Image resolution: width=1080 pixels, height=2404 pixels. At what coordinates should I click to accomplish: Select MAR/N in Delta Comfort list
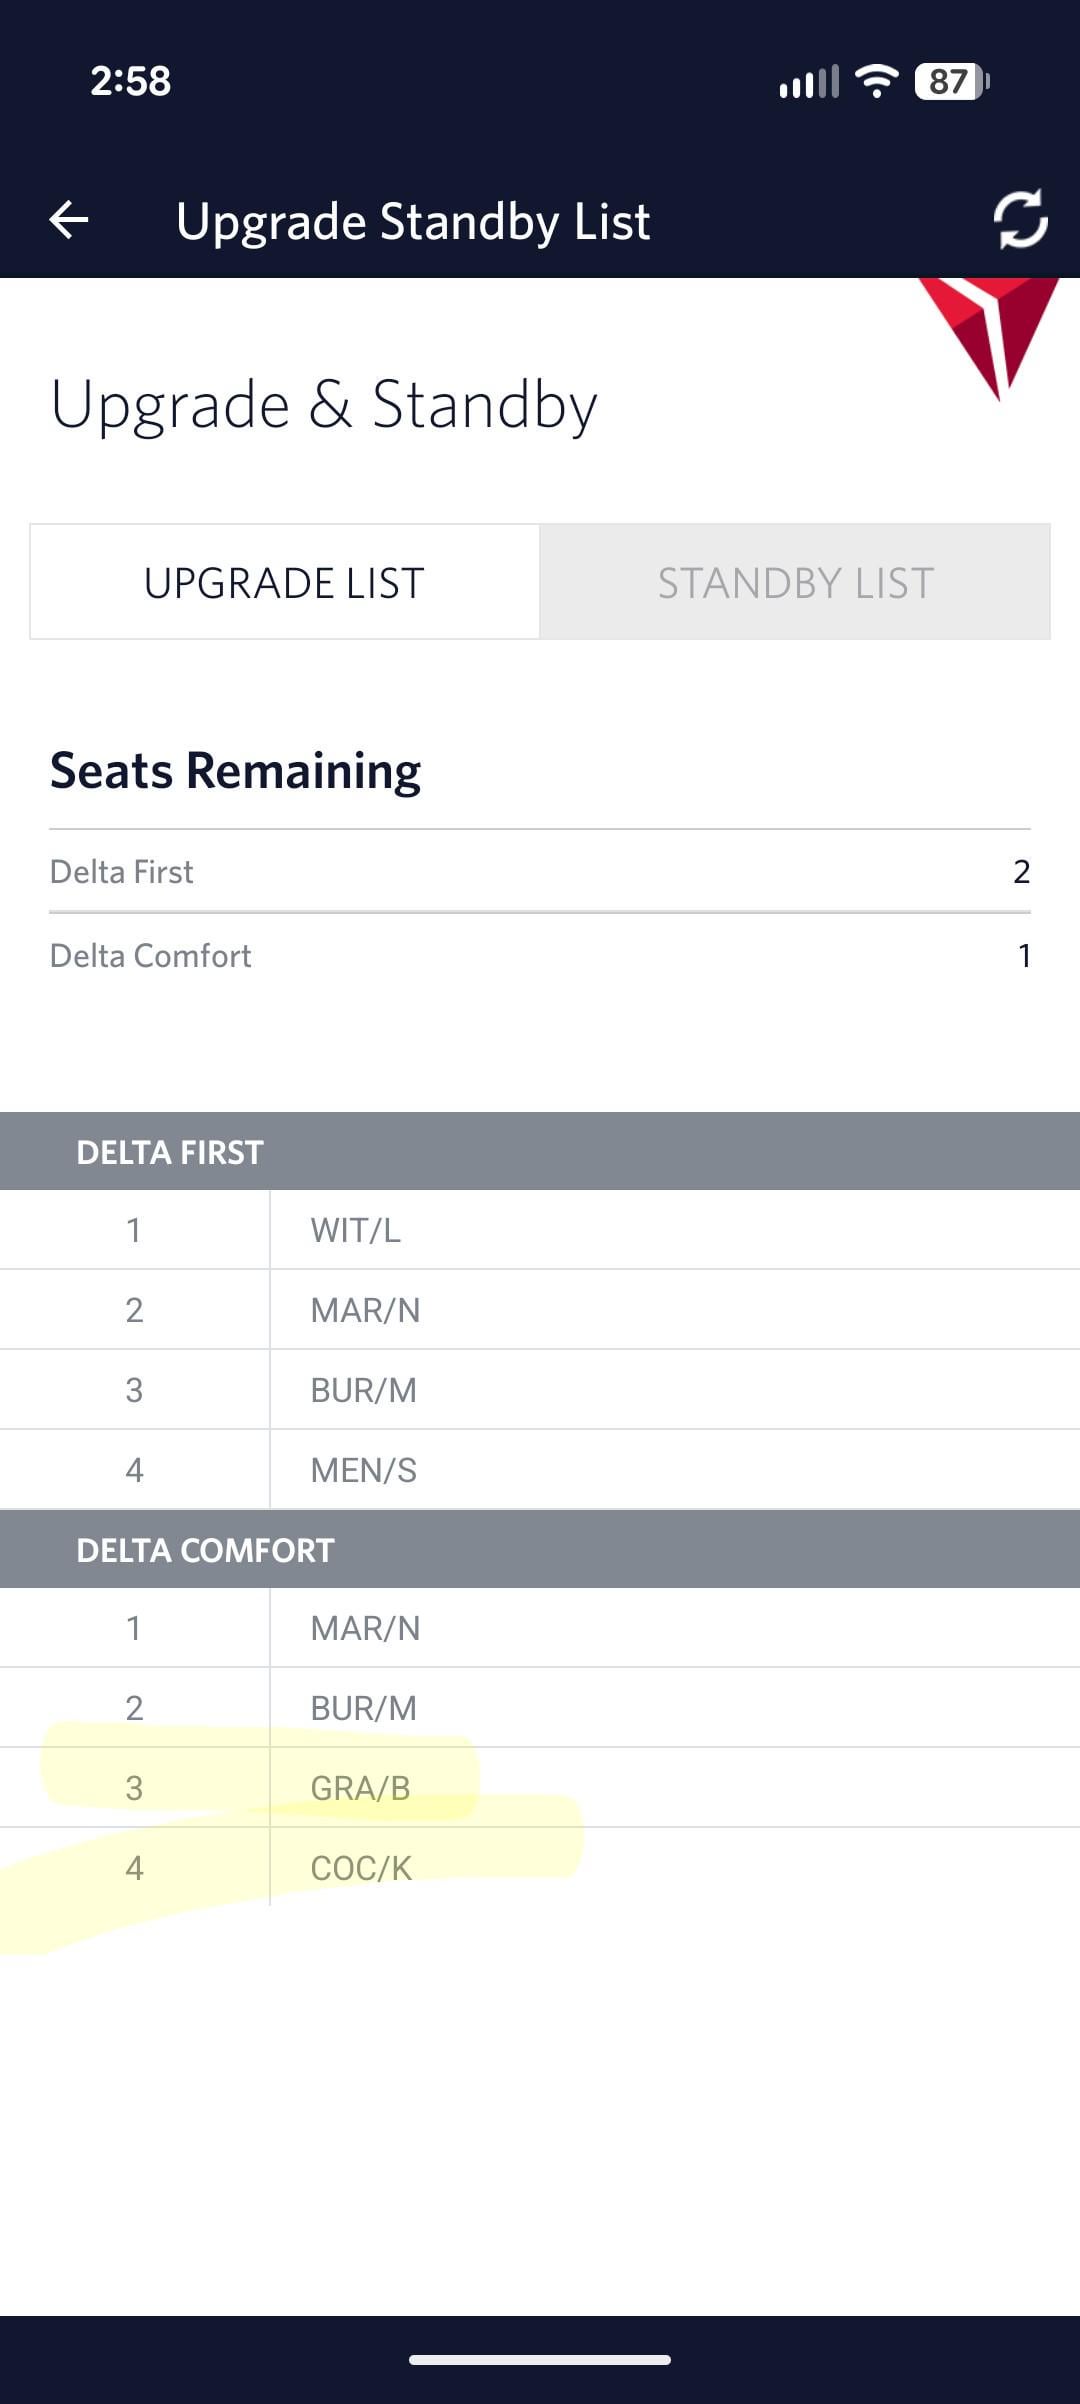pyautogui.click(x=365, y=1628)
